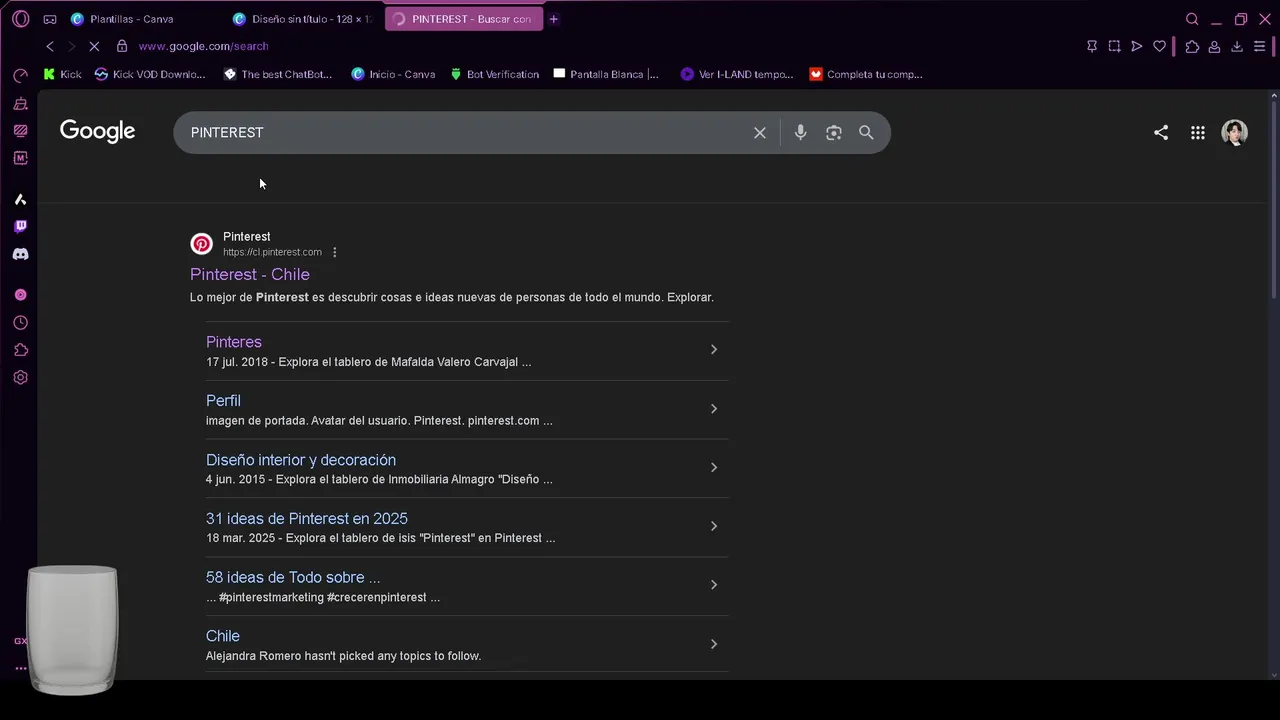Open a new tab with the plus button
1280x720 pixels.
pyautogui.click(x=554, y=19)
